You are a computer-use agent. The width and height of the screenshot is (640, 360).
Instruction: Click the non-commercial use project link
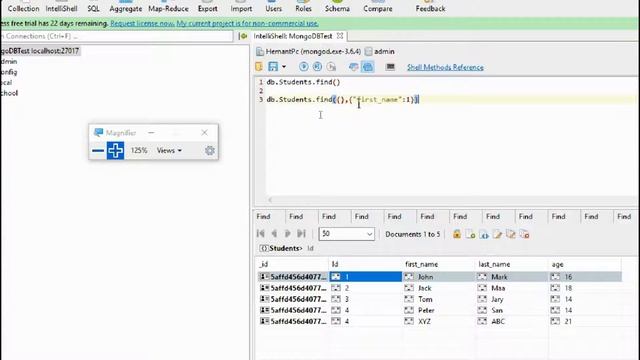point(247,24)
